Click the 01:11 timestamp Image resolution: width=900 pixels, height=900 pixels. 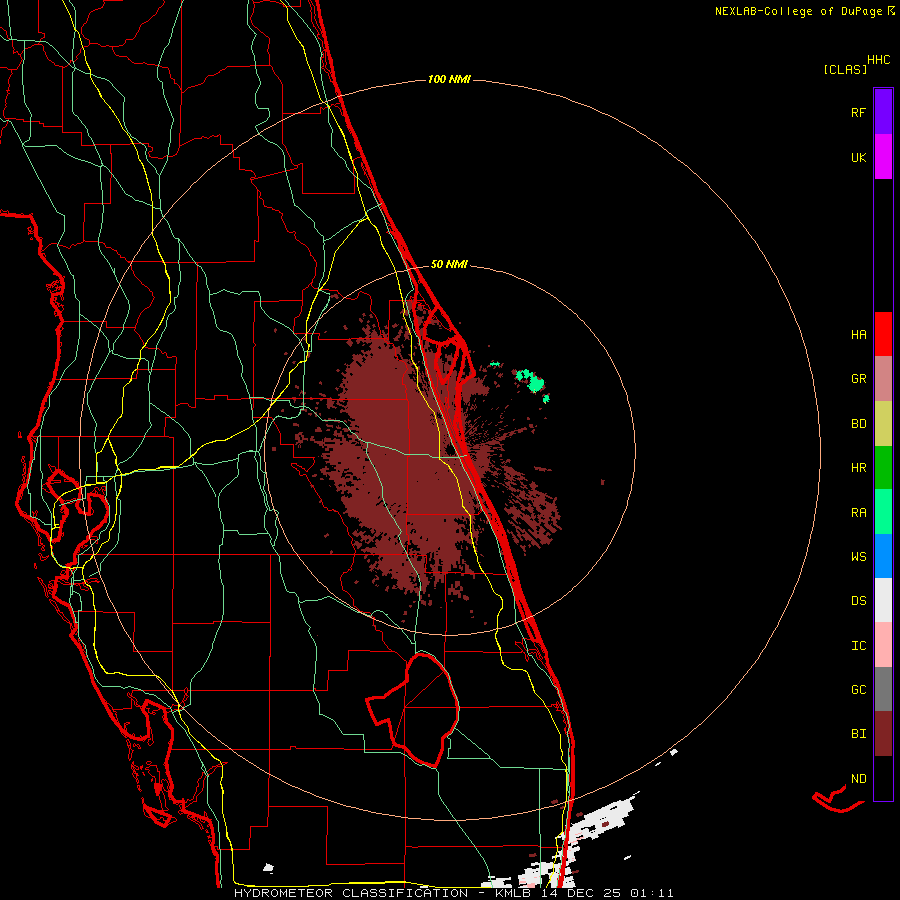pyautogui.click(x=651, y=893)
